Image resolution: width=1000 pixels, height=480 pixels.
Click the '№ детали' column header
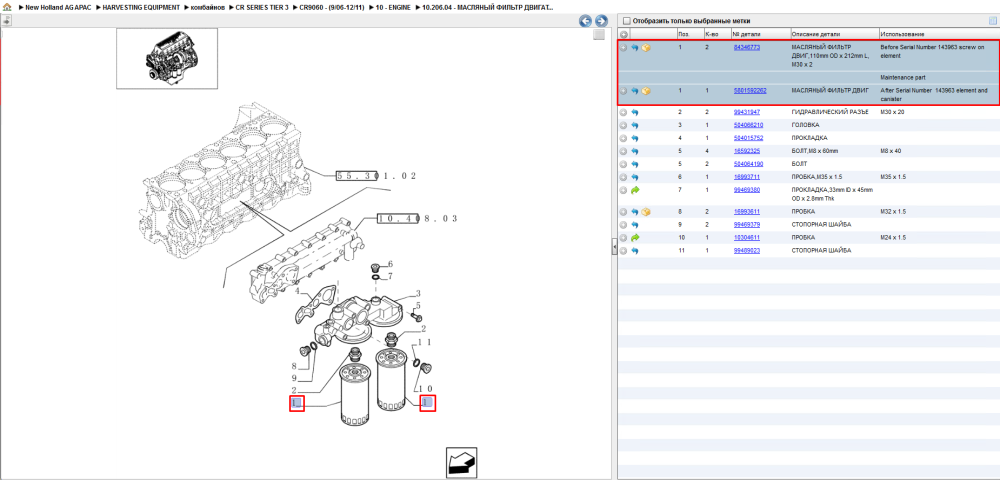pos(746,34)
